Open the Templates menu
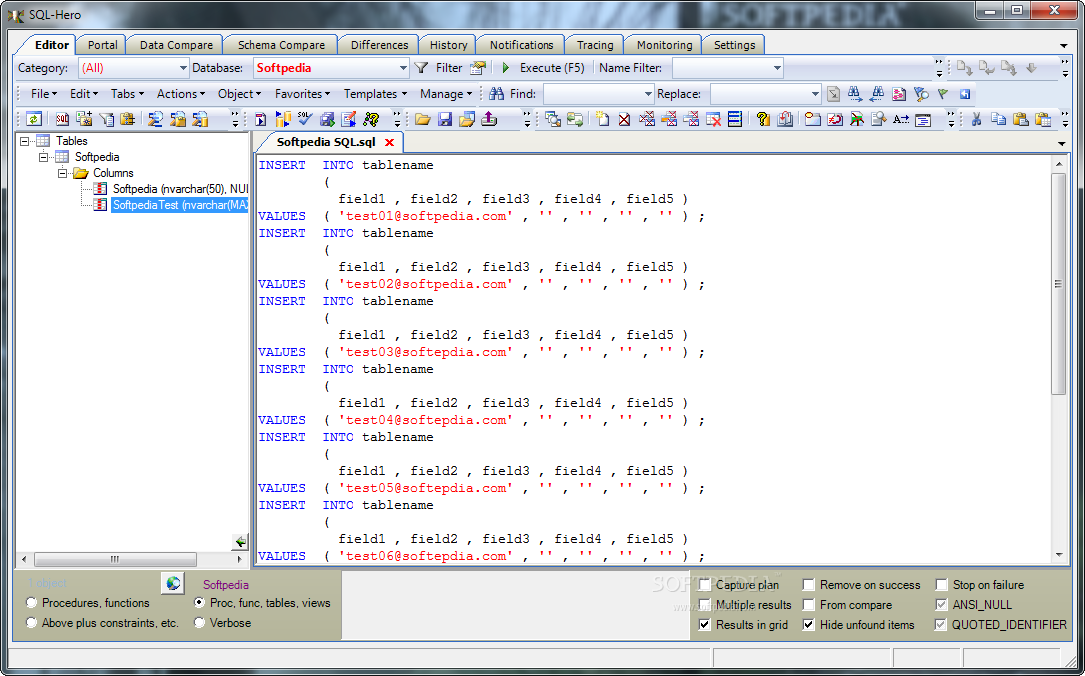 pyautogui.click(x=375, y=93)
